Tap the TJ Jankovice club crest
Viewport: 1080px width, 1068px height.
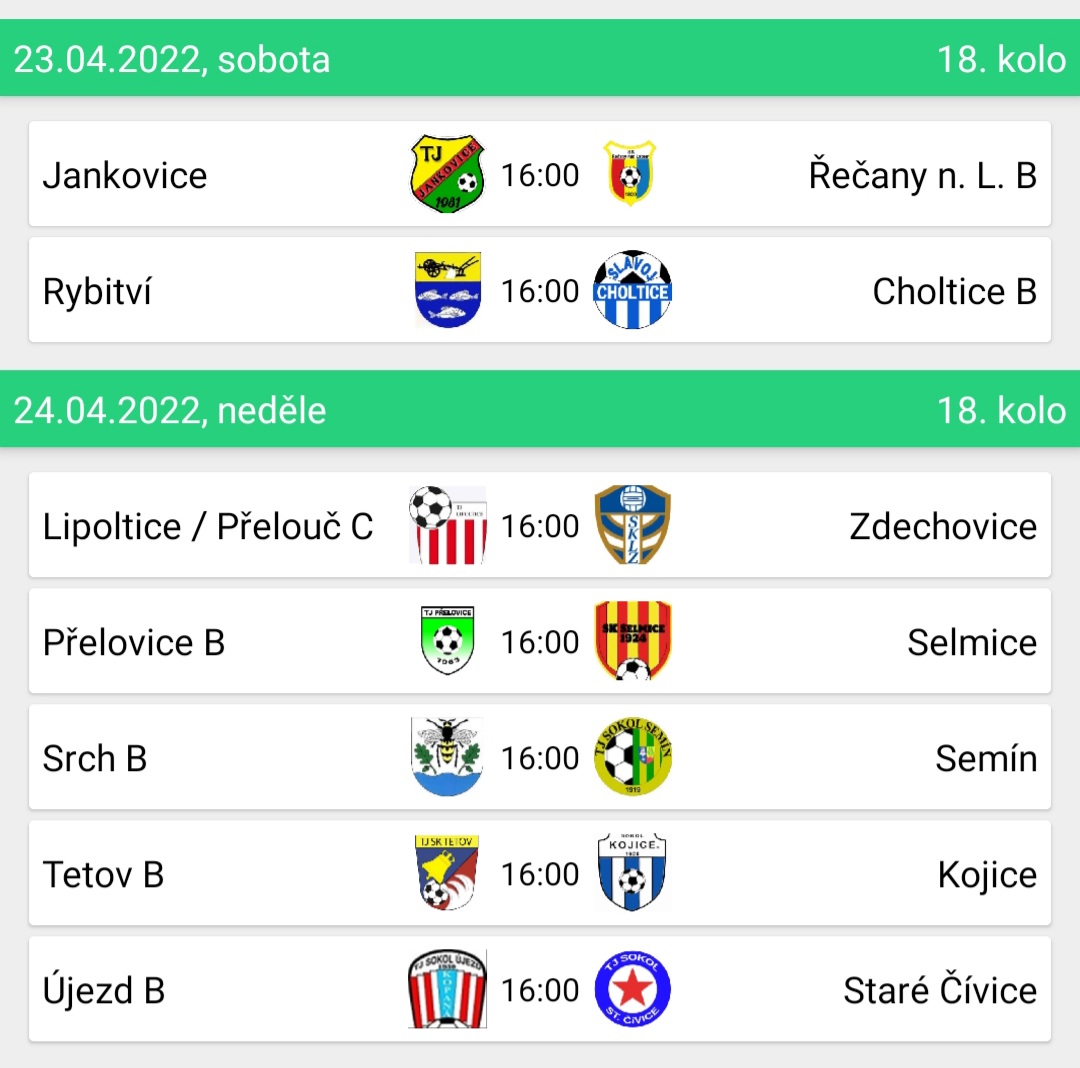click(x=448, y=174)
